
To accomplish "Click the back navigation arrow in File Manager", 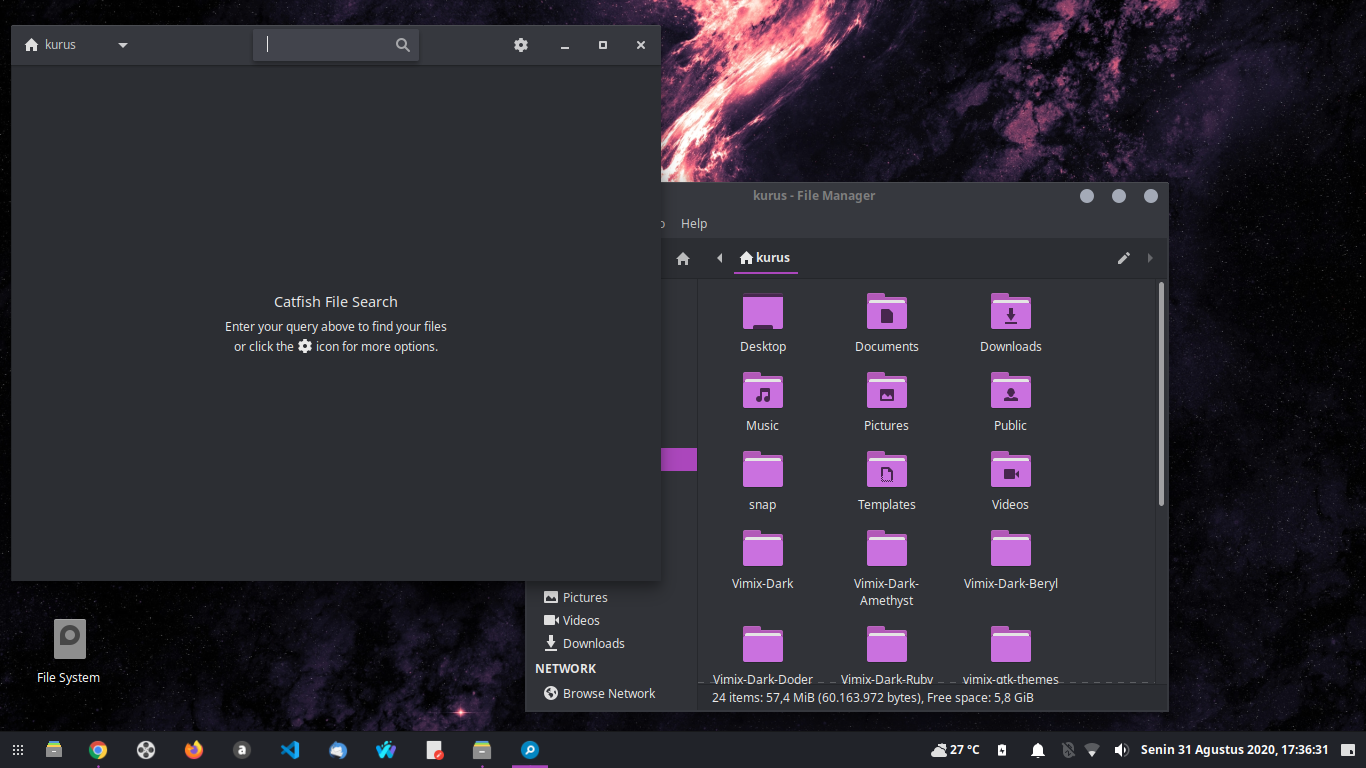I will point(719,258).
